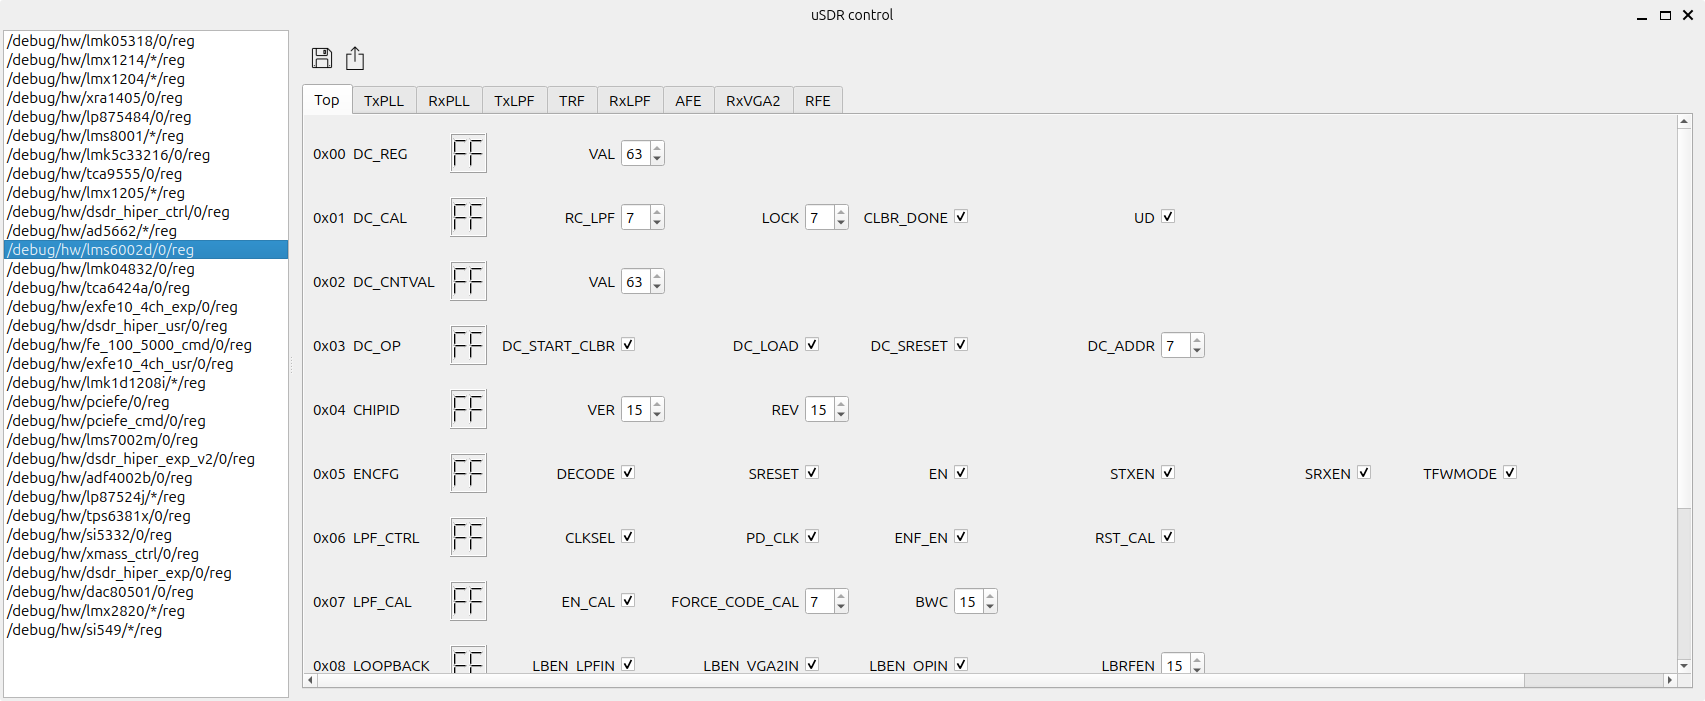1705x701 pixels.
Task: Select /debug/hw/dac80501/0/reg entry
Action: [x=146, y=592]
